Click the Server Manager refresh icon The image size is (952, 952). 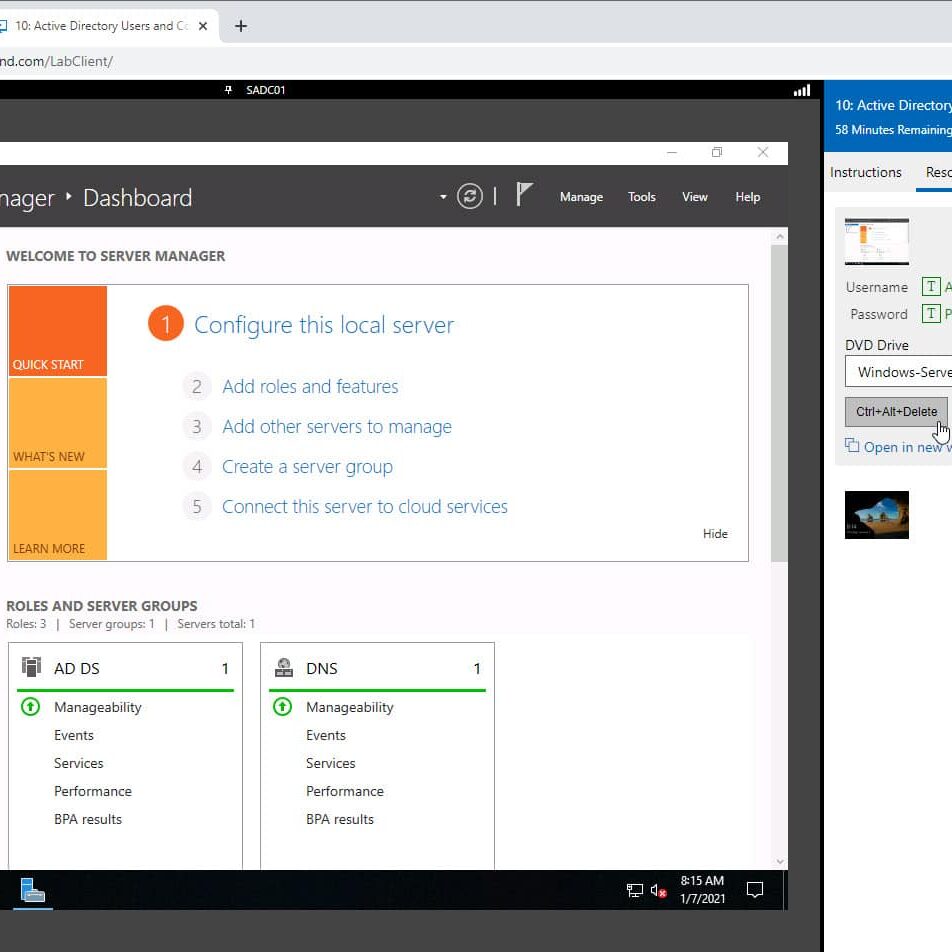click(x=470, y=197)
